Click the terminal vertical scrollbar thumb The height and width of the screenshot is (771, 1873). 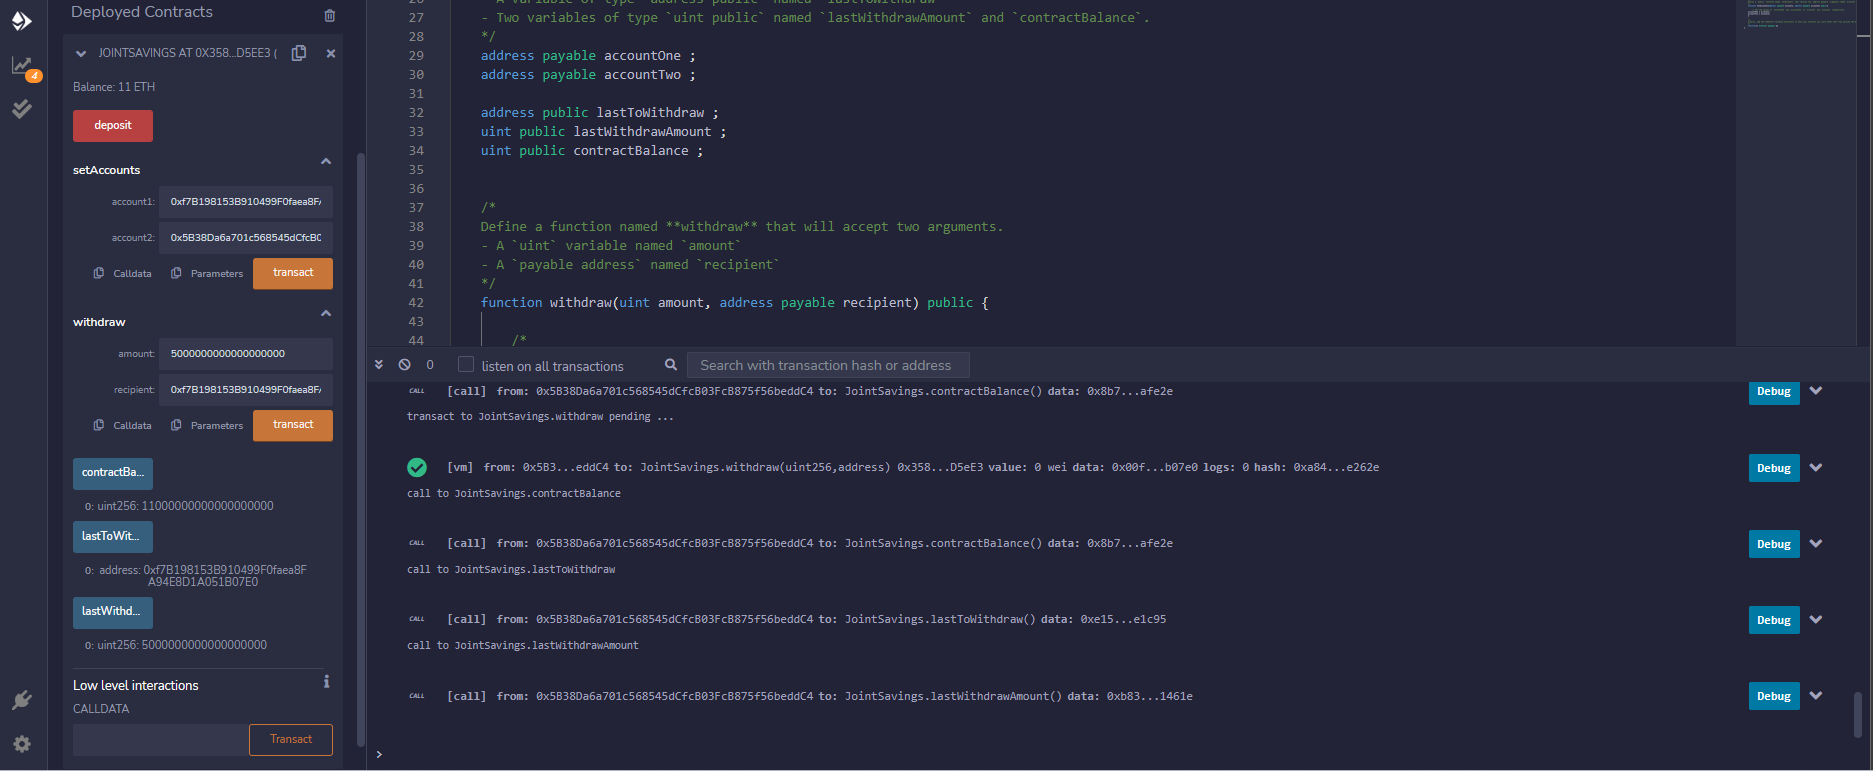click(x=1858, y=715)
